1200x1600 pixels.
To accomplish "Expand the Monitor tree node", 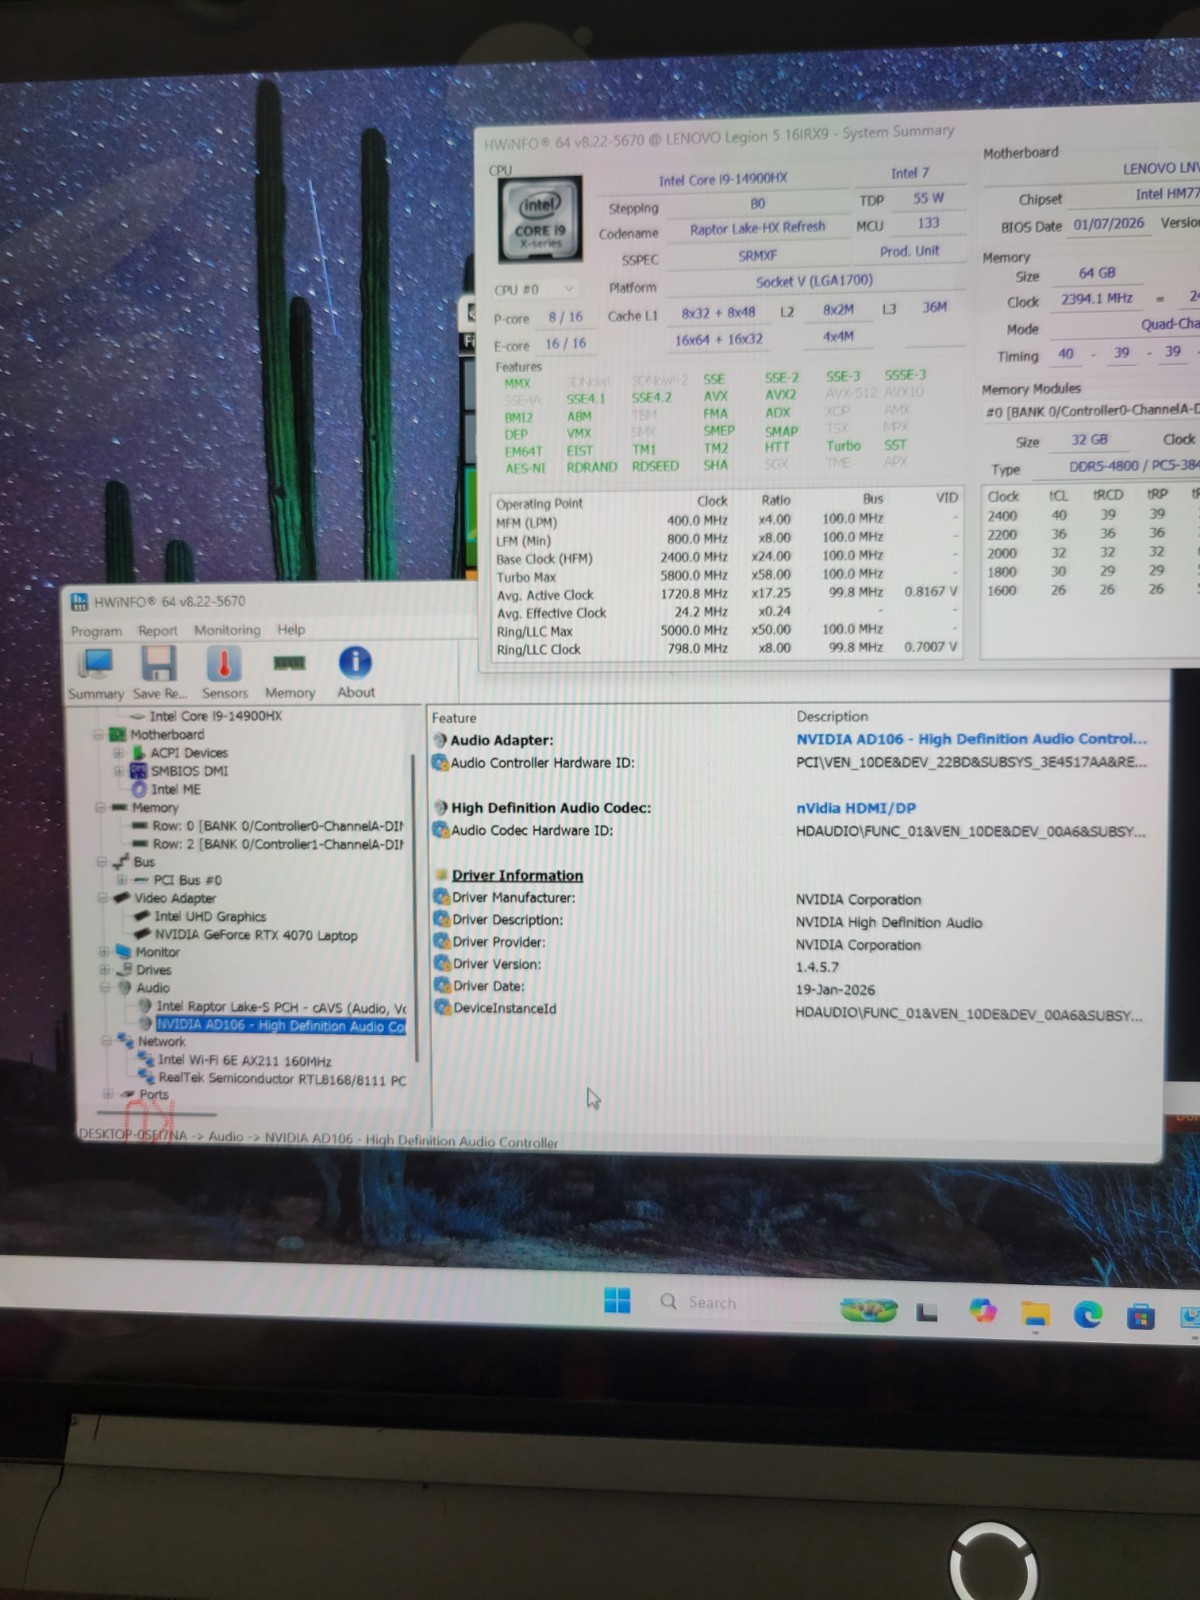I will (103, 952).
